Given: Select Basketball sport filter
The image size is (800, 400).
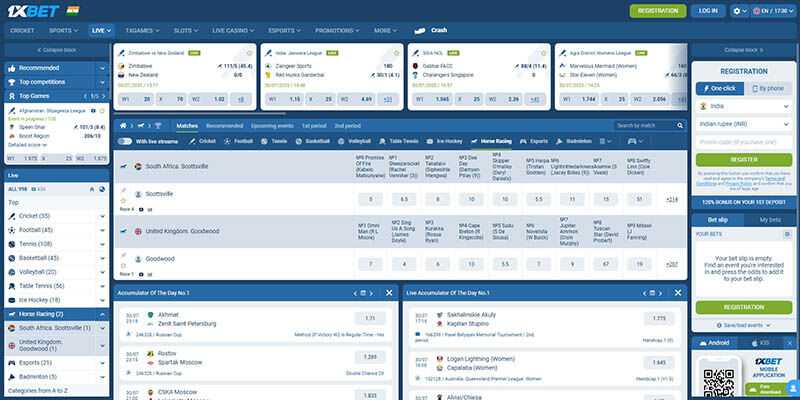Looking at the screenshot, I should pyautogui.click(x=313, y=141).
